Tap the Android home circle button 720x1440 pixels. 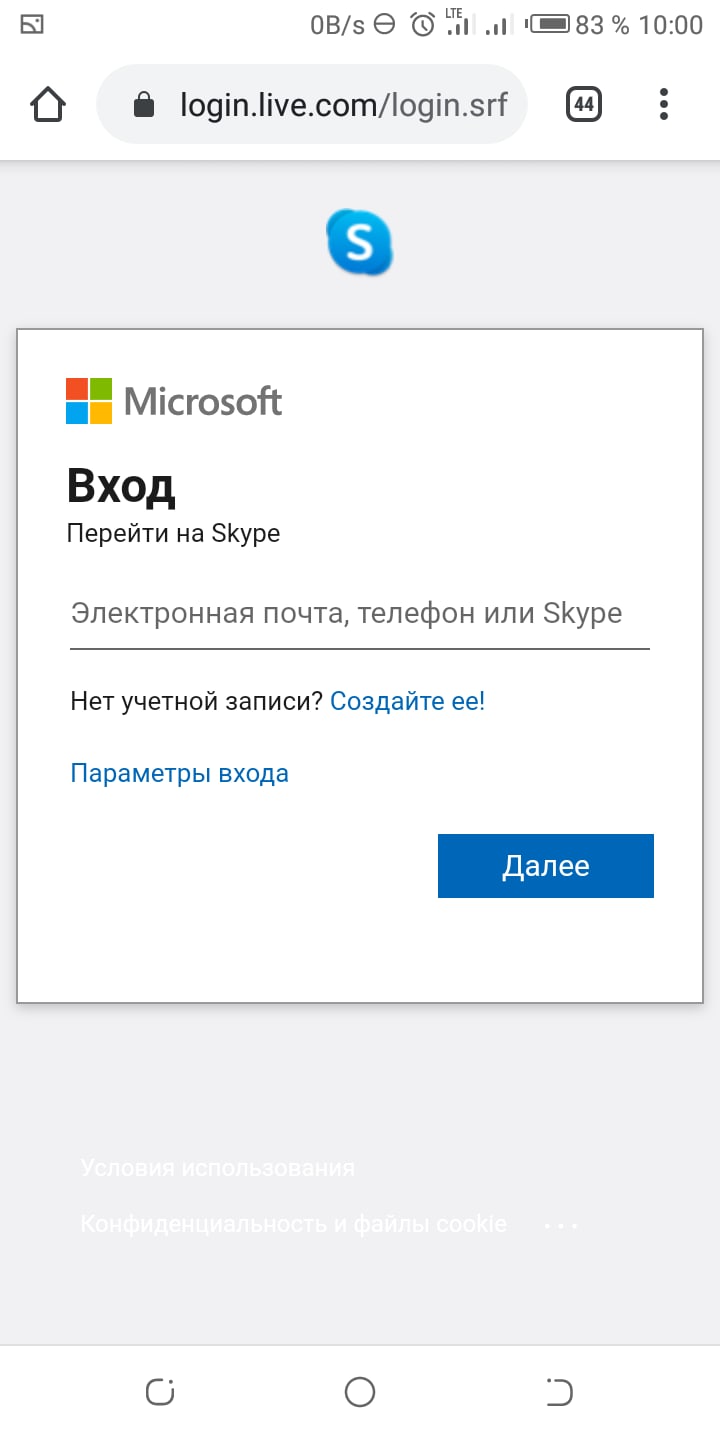(x=360, y=1392)
